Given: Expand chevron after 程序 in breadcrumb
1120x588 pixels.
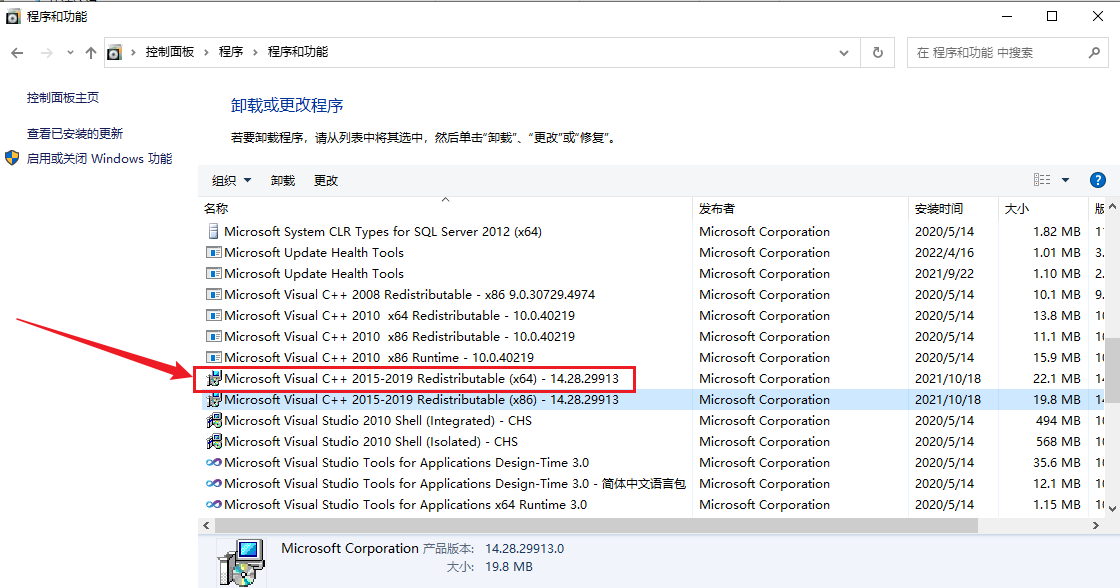Looking at the screenshot, I should point(256,52).
